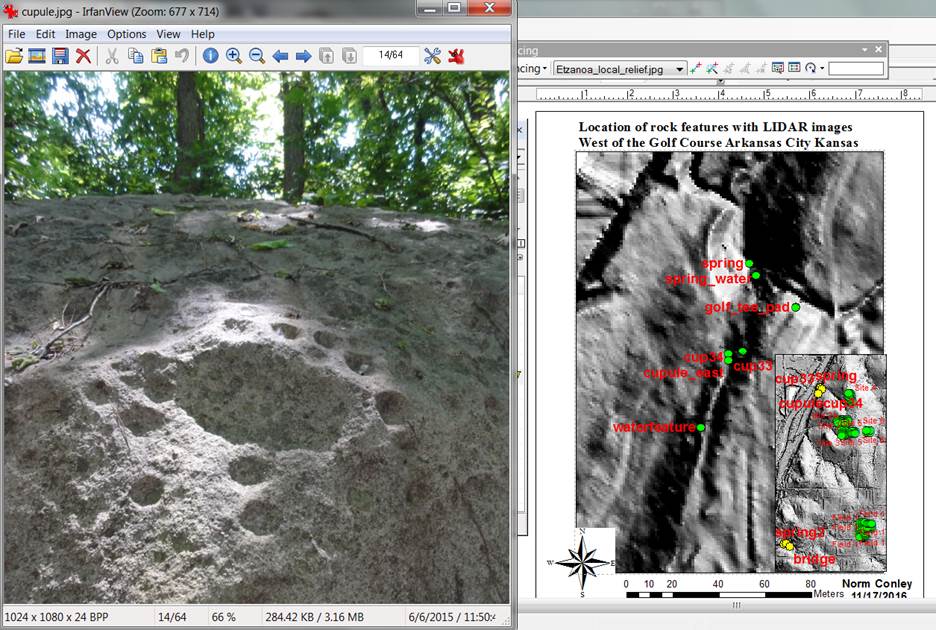The height and width of the screenshot is (630, 936).
Task: Expand the Rotate tool dropdown arrow
Action: (822, 69)
